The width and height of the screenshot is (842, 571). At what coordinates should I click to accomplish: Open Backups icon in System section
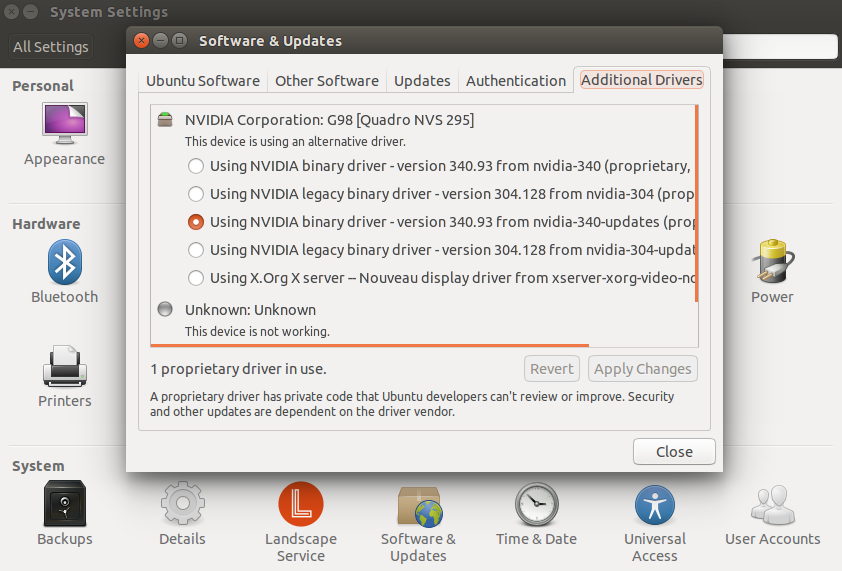tap(64, 503)
